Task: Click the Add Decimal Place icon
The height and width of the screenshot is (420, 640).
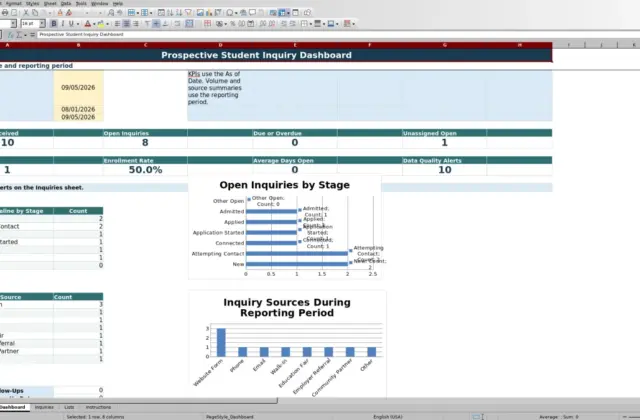Action: tap(262, 24)
